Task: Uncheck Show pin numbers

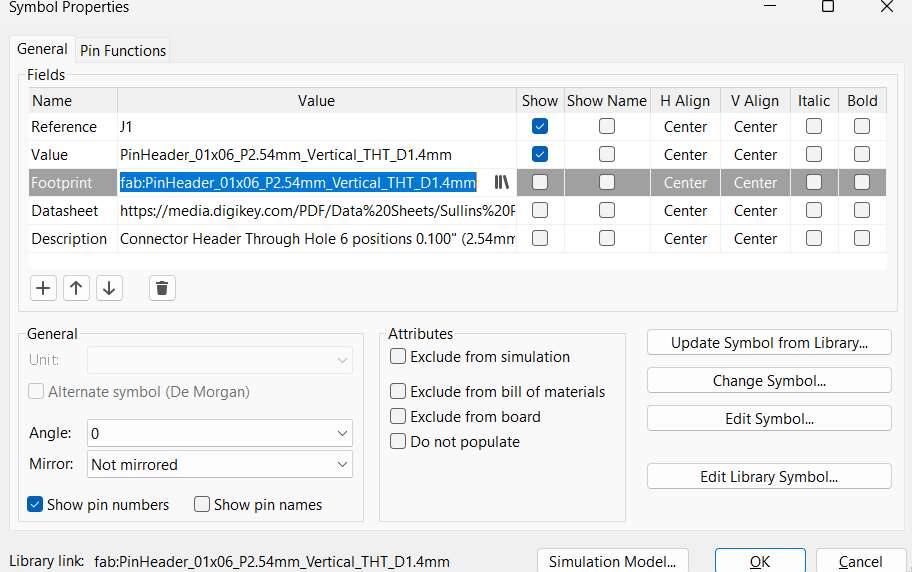Action: pyautogui.click(x=35, y=505)
